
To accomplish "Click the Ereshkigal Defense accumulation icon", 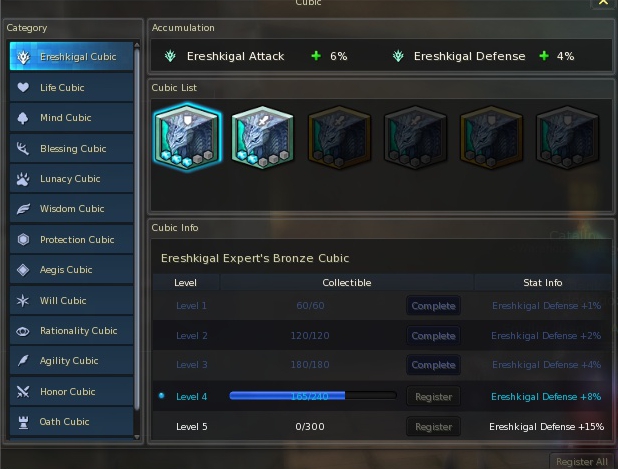I will (x=398, y=56).
